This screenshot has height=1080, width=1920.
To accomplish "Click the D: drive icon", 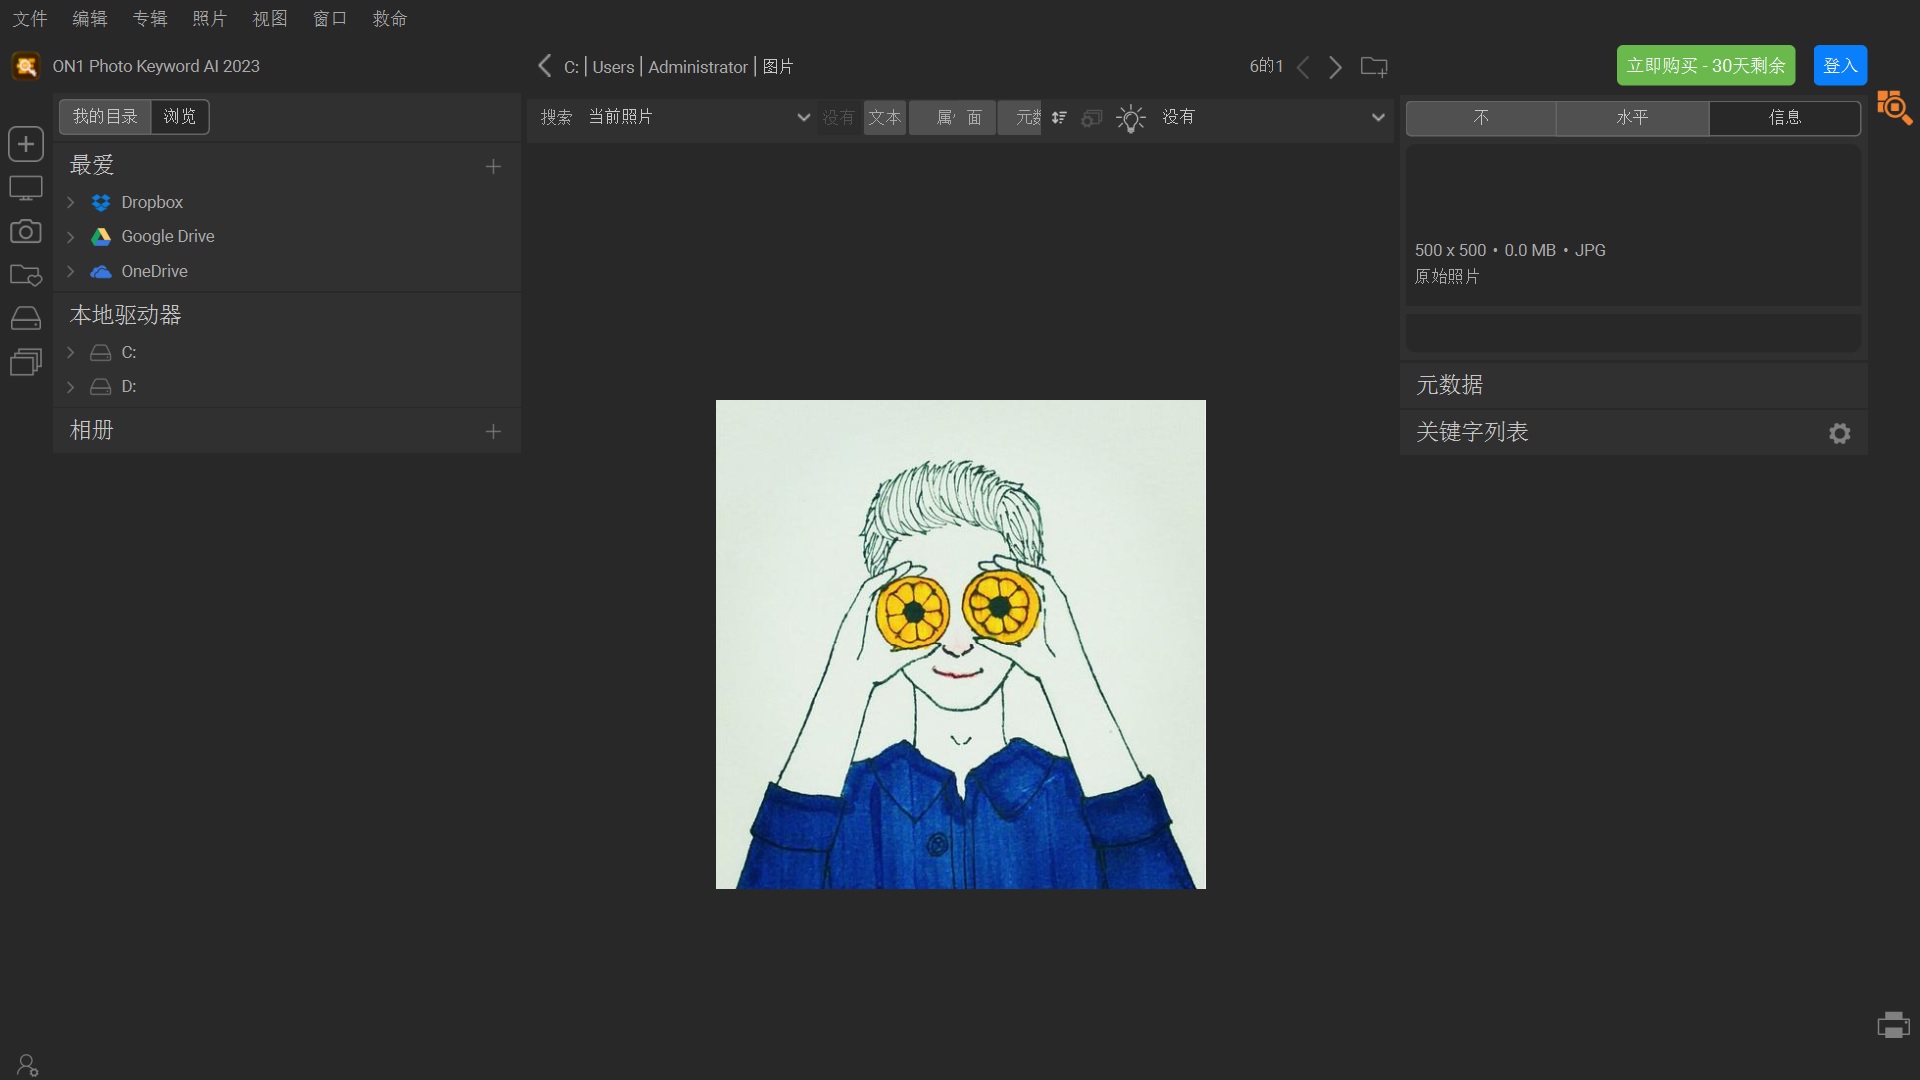I will point(100,386).
